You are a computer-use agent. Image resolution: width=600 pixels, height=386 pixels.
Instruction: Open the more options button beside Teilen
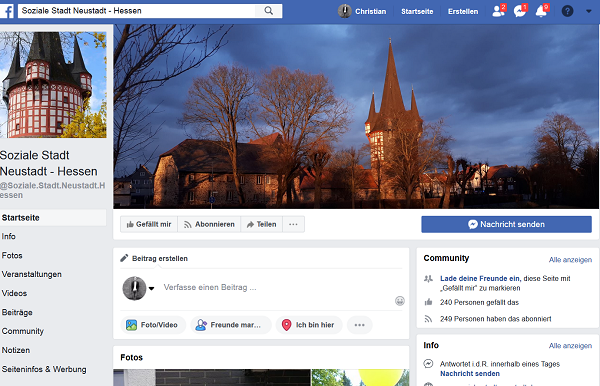click(x=293, y=224)
